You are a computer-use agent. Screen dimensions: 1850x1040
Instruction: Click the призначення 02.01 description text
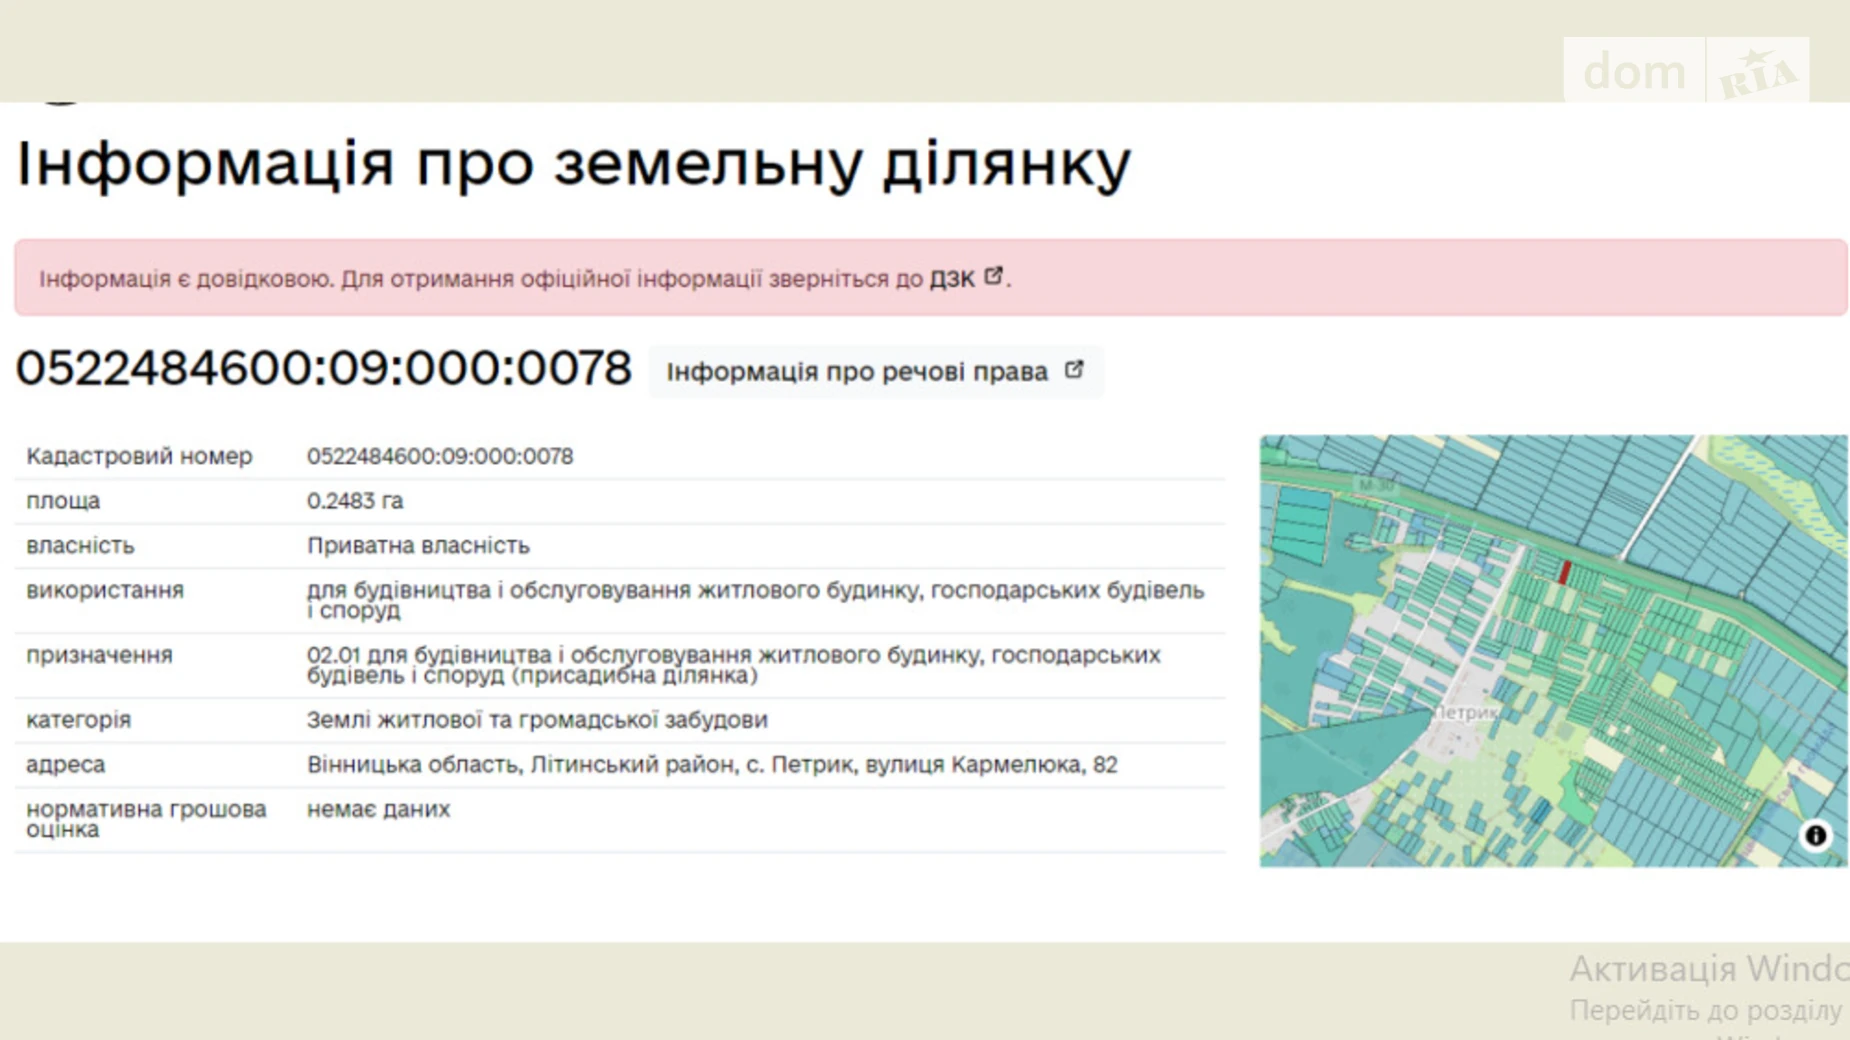[733, 665]
